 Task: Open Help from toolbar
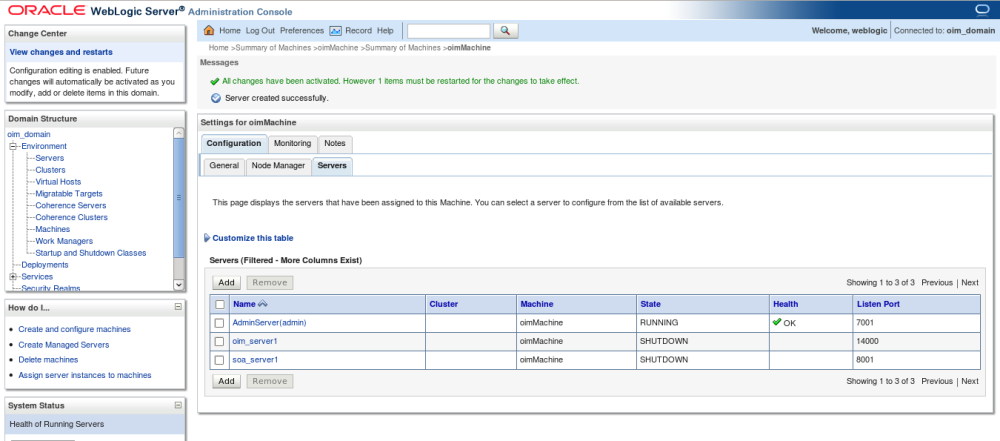coord(385,31)
